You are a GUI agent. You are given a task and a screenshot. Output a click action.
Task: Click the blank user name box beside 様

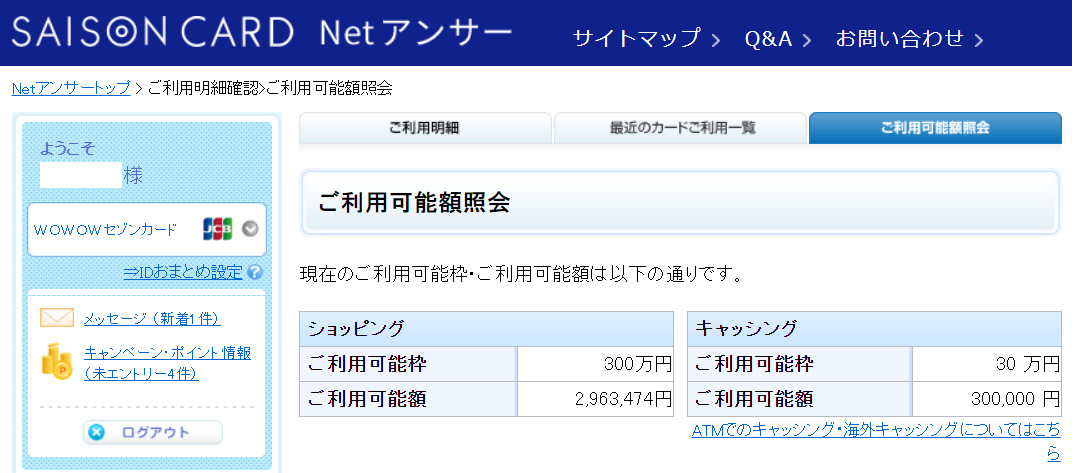click(x=80, y=175)
